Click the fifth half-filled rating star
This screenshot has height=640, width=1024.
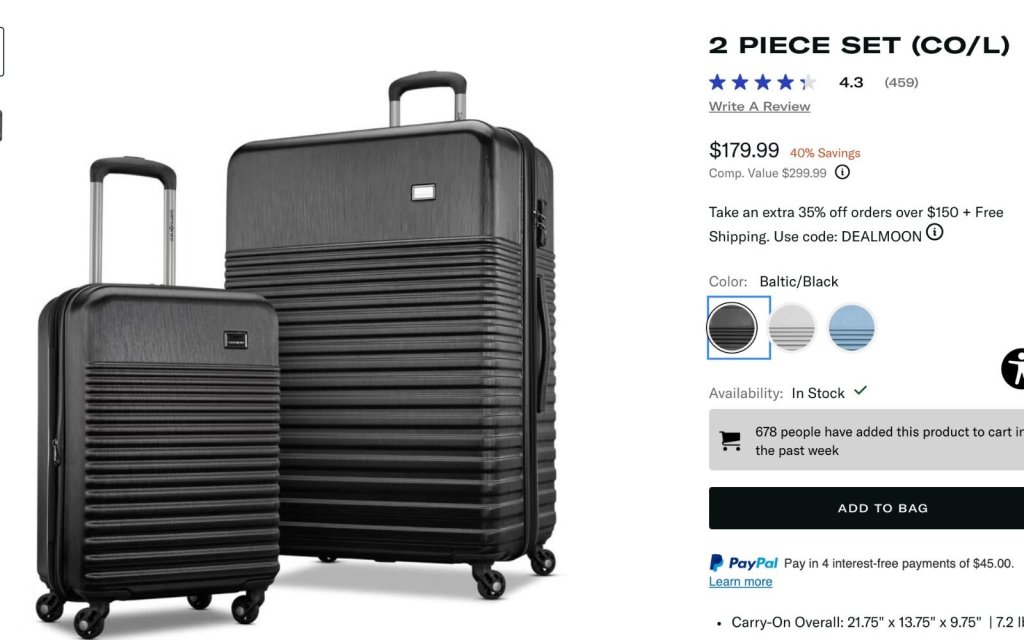pos(808,82)
